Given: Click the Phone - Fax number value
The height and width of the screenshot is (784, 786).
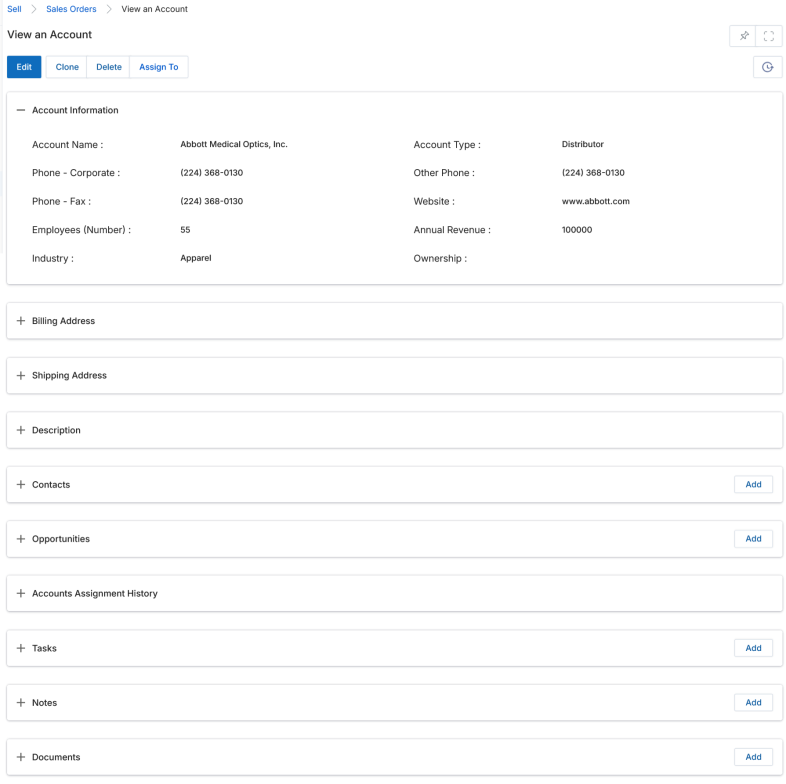Looking at the screenshot, I should (212, 202).
